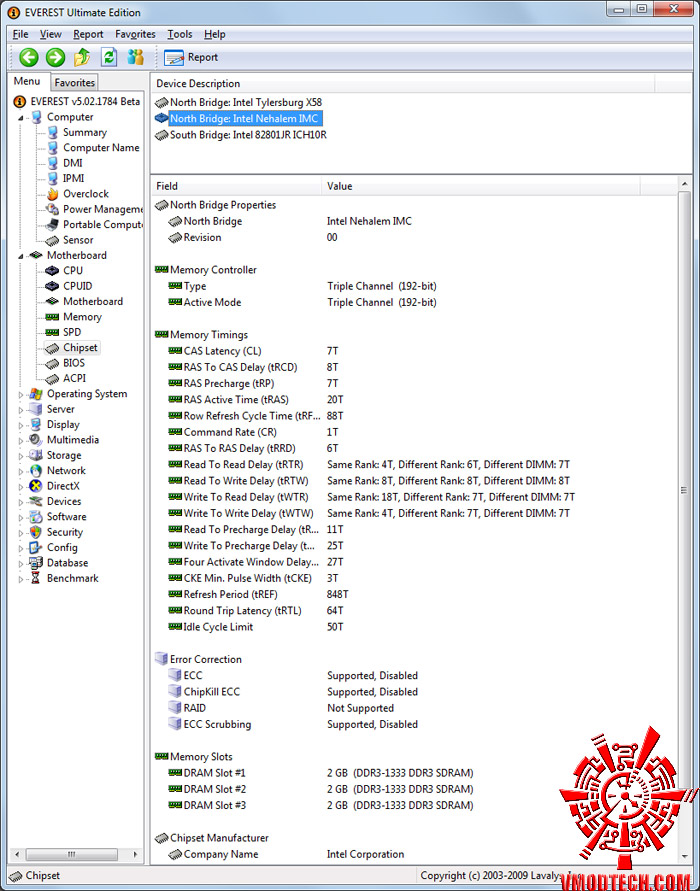Image resolution: width=700 pixels, height=891 pixels.
Task: Open the File menu
Action: coord(20,34)
